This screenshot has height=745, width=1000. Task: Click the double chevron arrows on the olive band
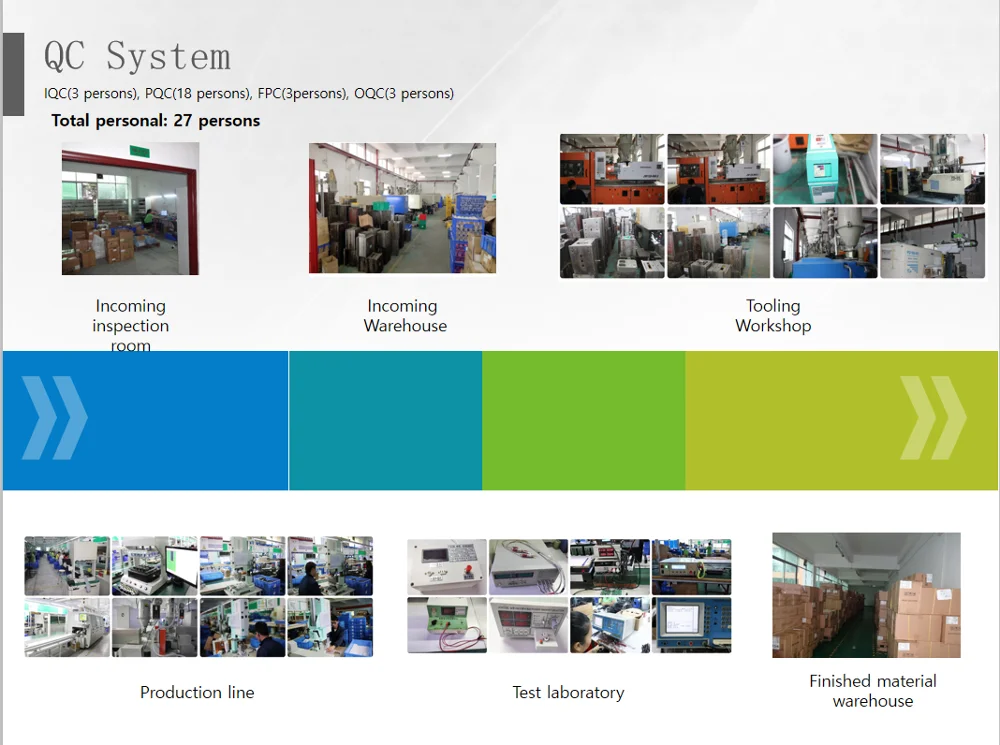[x=932, y=418]
